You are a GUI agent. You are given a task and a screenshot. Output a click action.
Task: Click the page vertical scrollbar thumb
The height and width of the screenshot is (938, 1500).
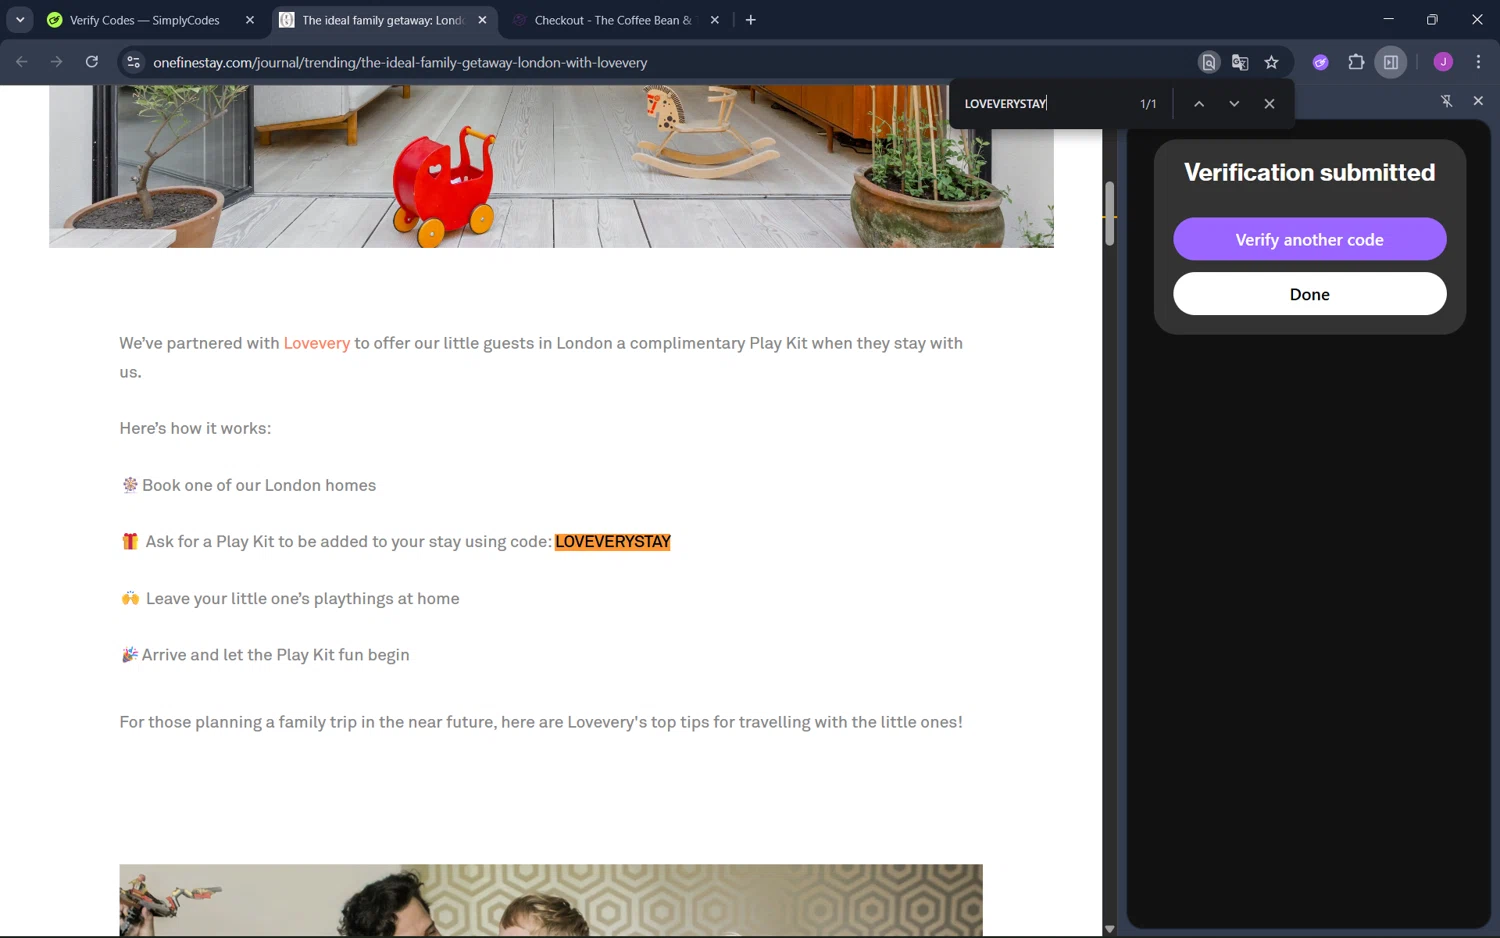coord(1109,213)
